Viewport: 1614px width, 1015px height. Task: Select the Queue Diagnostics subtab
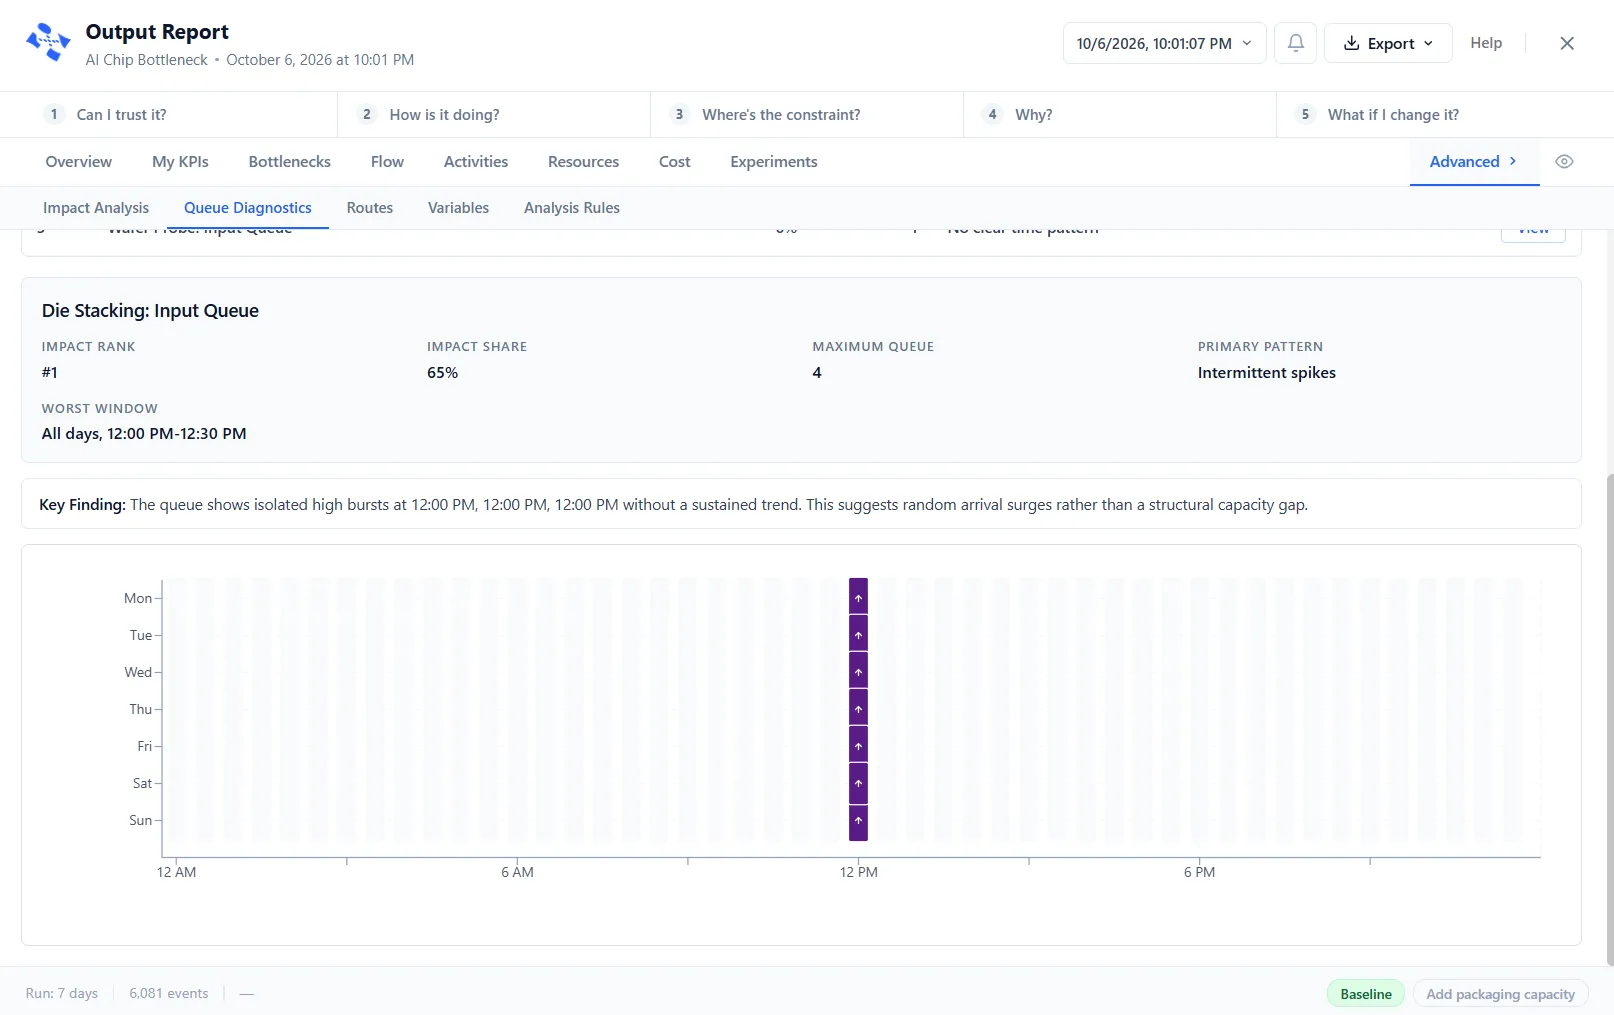click(x=248, y=208)
